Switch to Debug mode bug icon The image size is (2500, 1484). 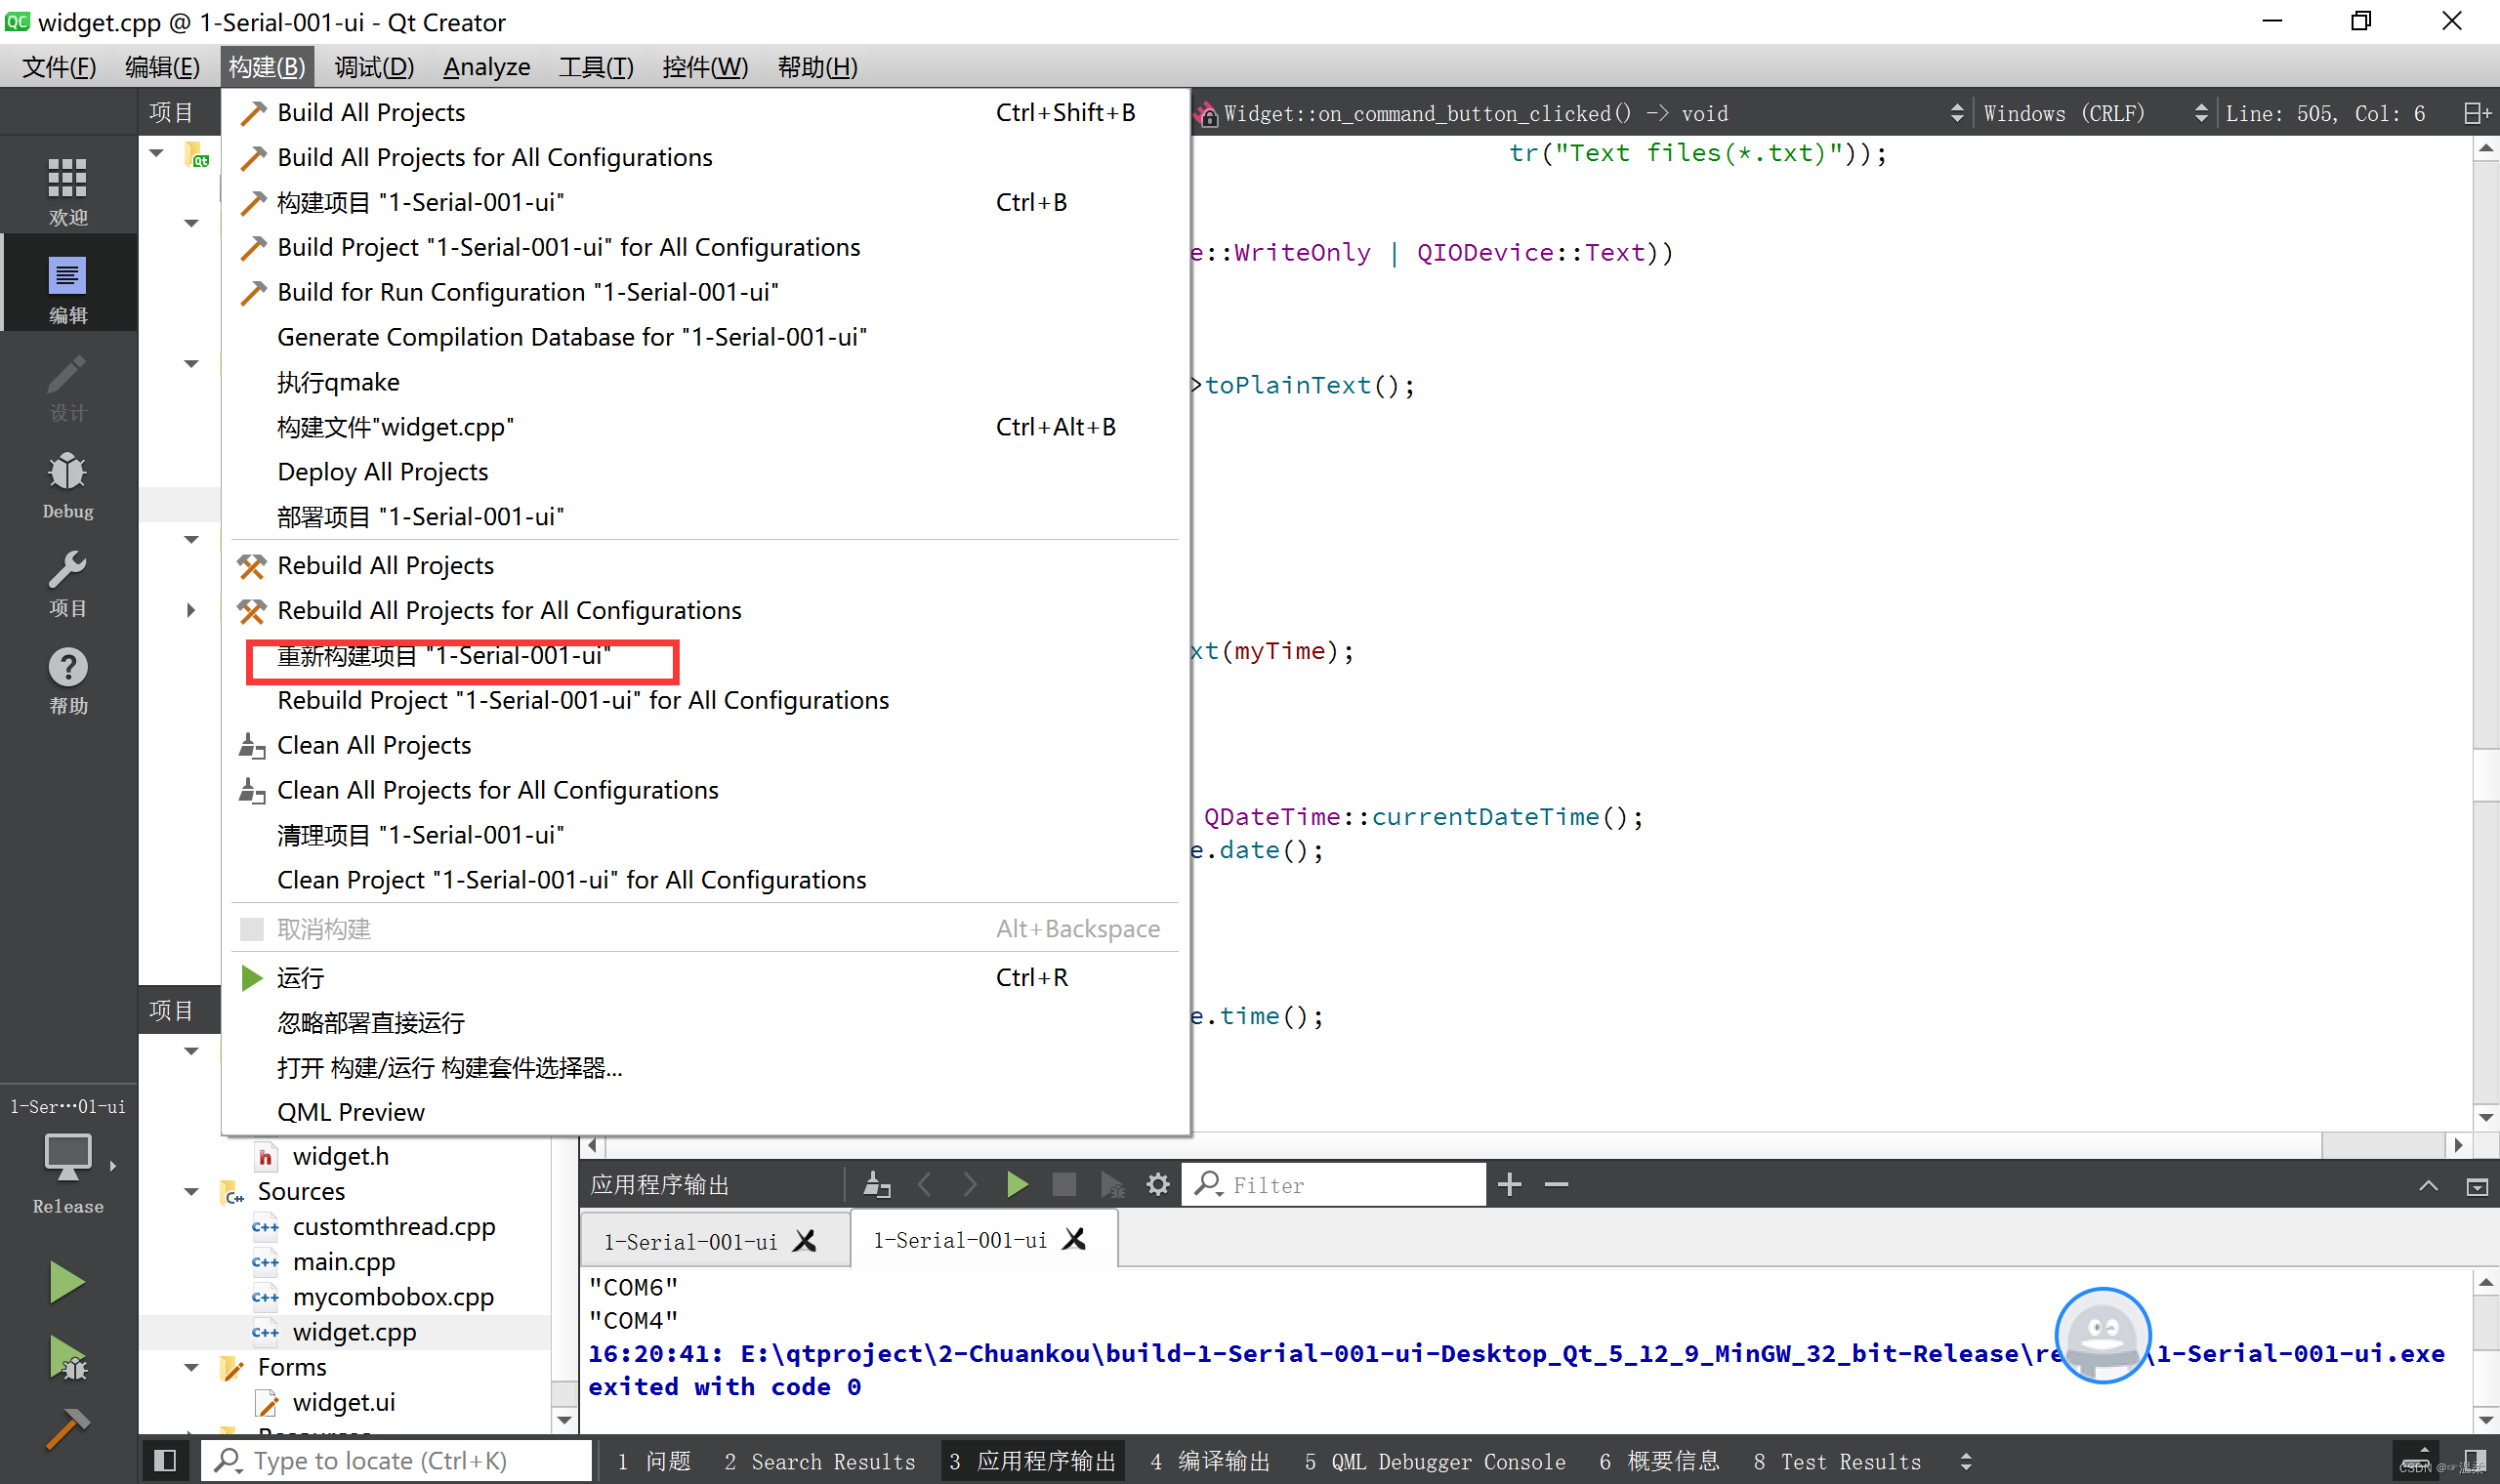pos(67,485)
